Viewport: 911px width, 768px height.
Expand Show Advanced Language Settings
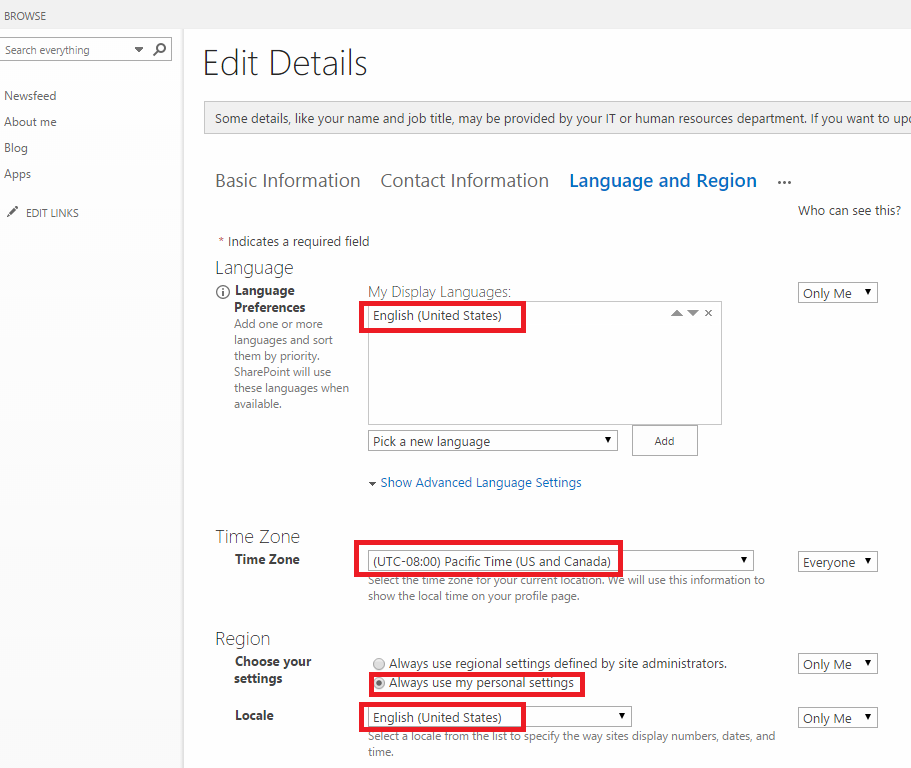480,483
